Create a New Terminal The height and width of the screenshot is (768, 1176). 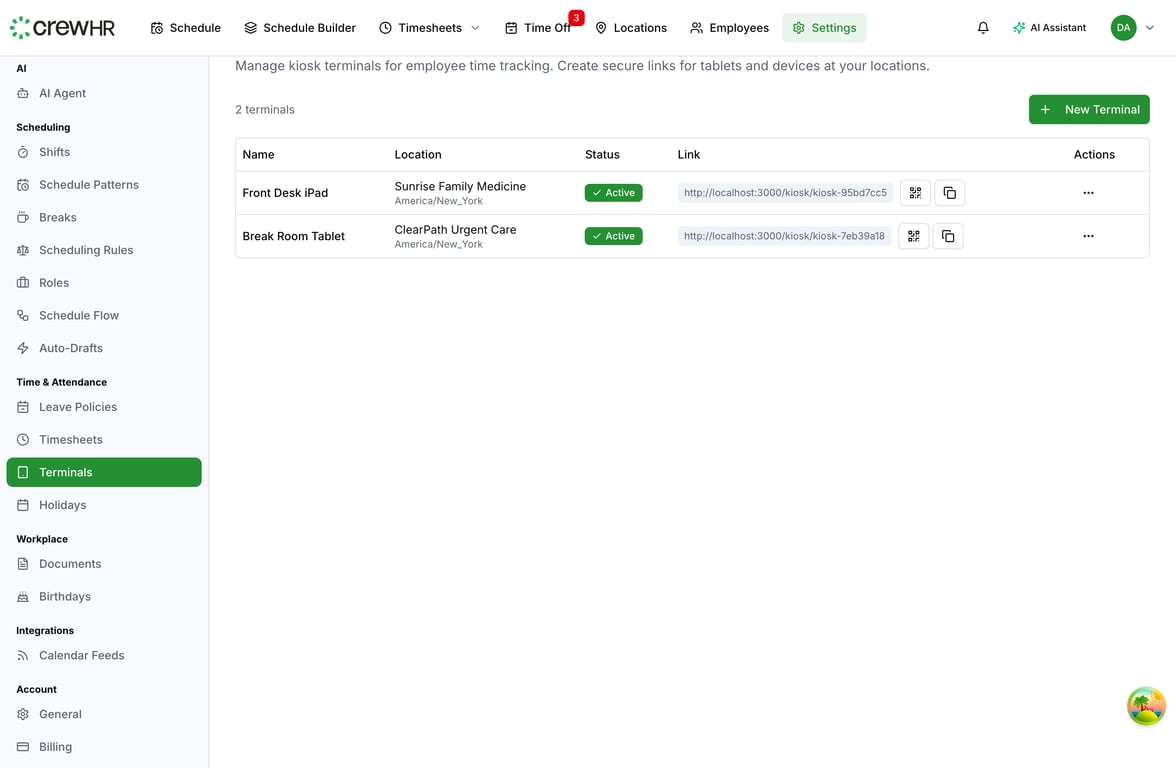[x=1089, y=110]
